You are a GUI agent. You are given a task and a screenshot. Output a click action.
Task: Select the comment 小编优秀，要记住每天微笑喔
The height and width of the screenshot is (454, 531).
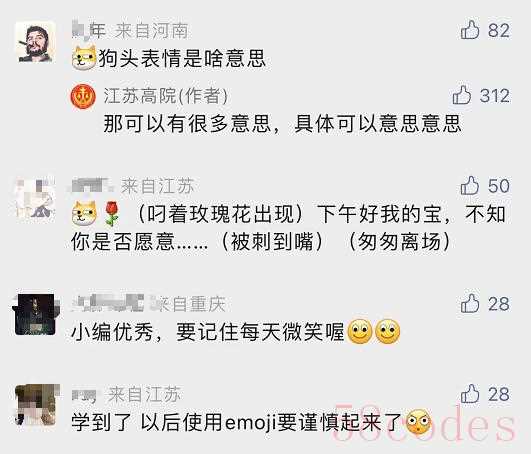[x=207, y=332]
